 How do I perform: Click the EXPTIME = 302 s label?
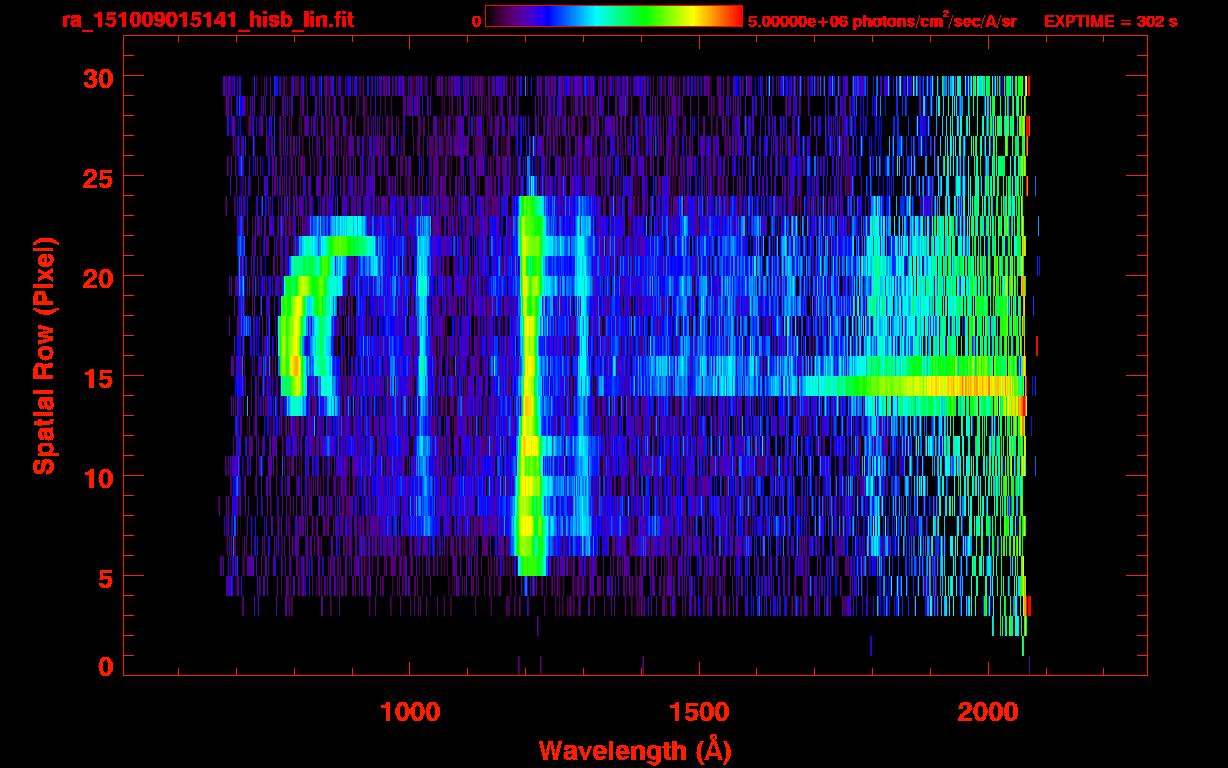[1110, 21]
